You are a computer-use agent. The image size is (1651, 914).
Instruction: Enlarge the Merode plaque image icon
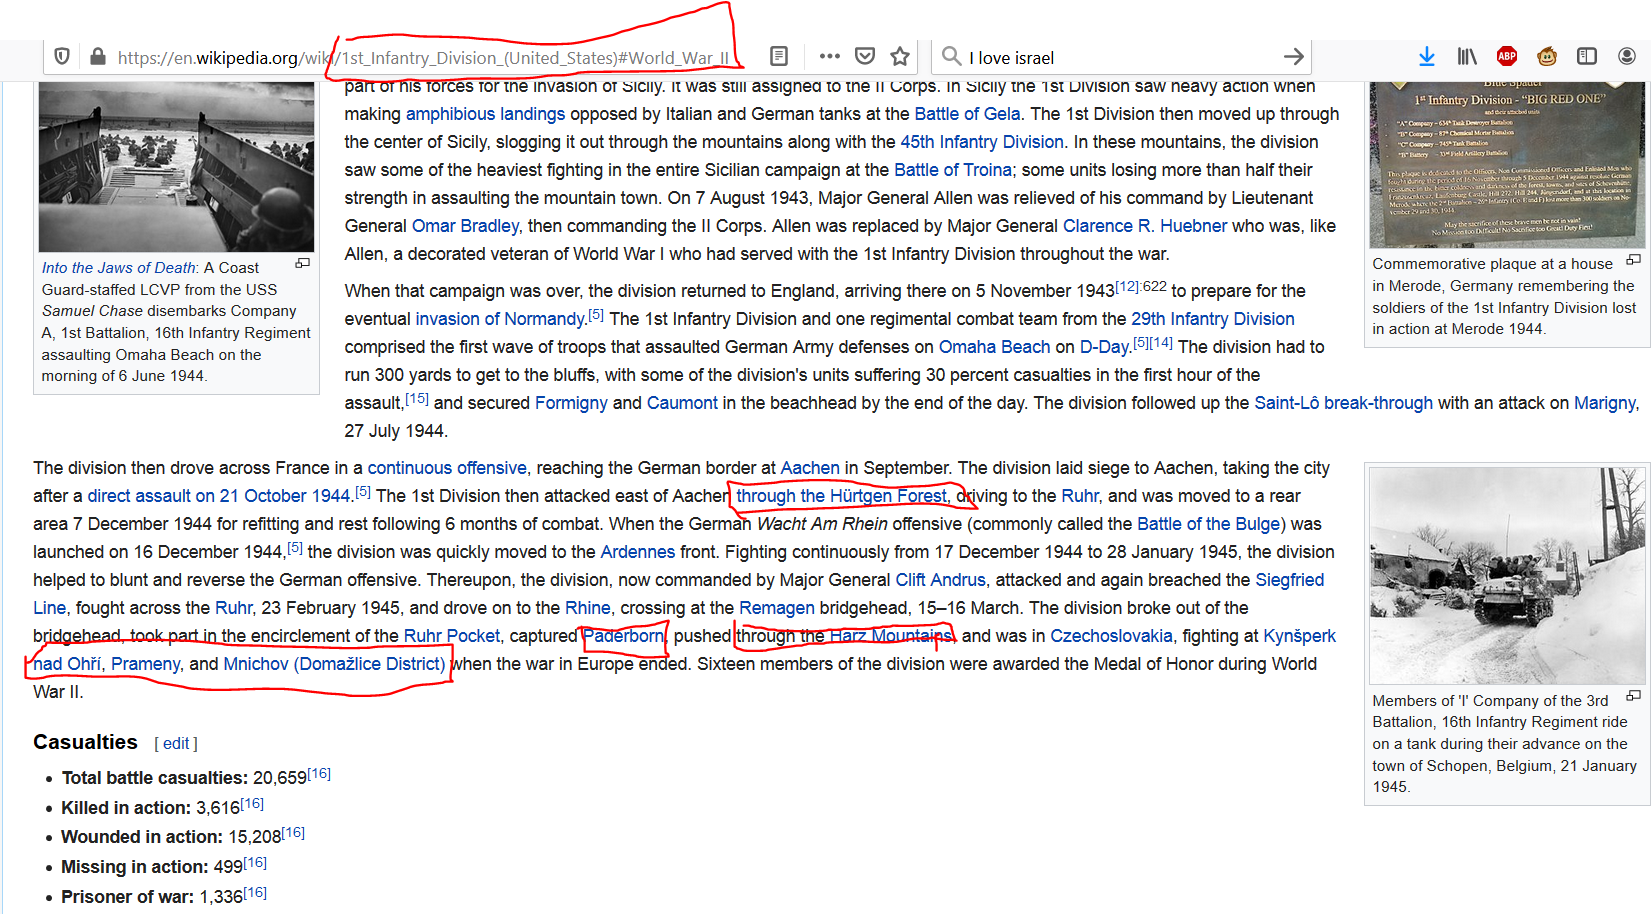[1633, 260]
